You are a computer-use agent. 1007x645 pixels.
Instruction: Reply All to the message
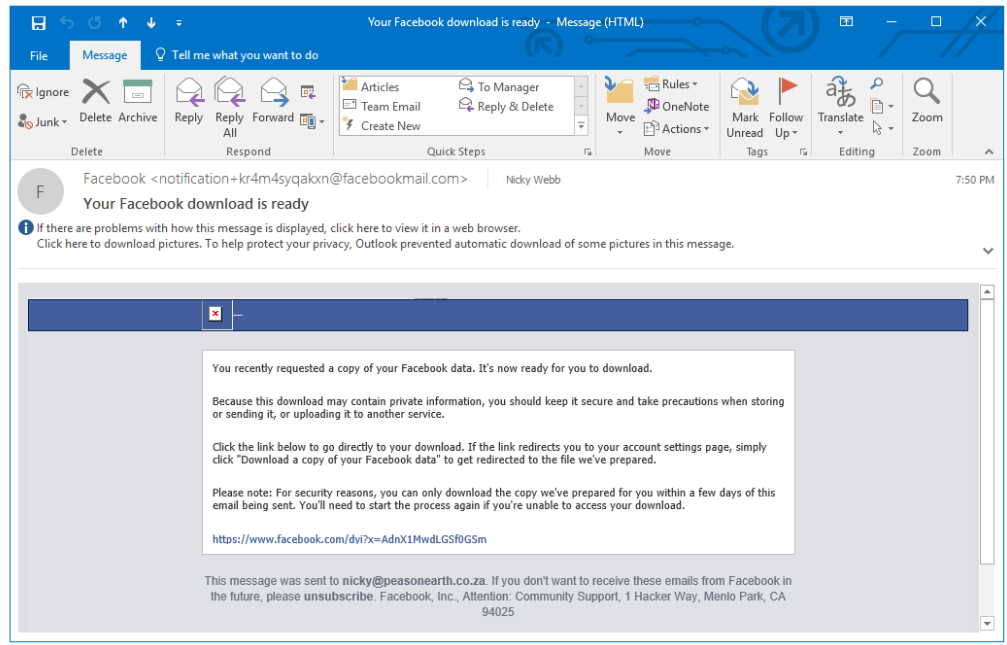[229, 107]
